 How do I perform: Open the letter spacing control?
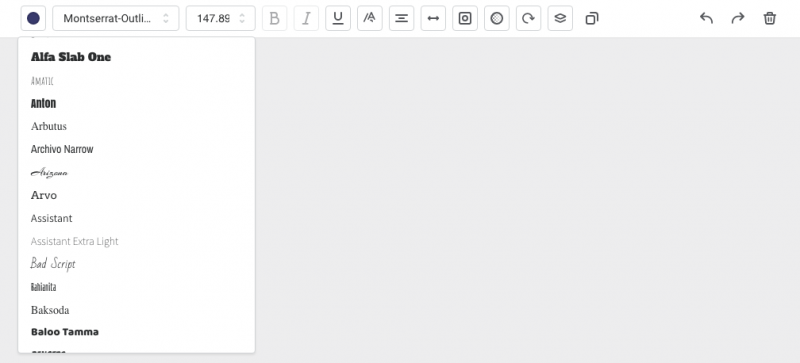click(433, 18)
